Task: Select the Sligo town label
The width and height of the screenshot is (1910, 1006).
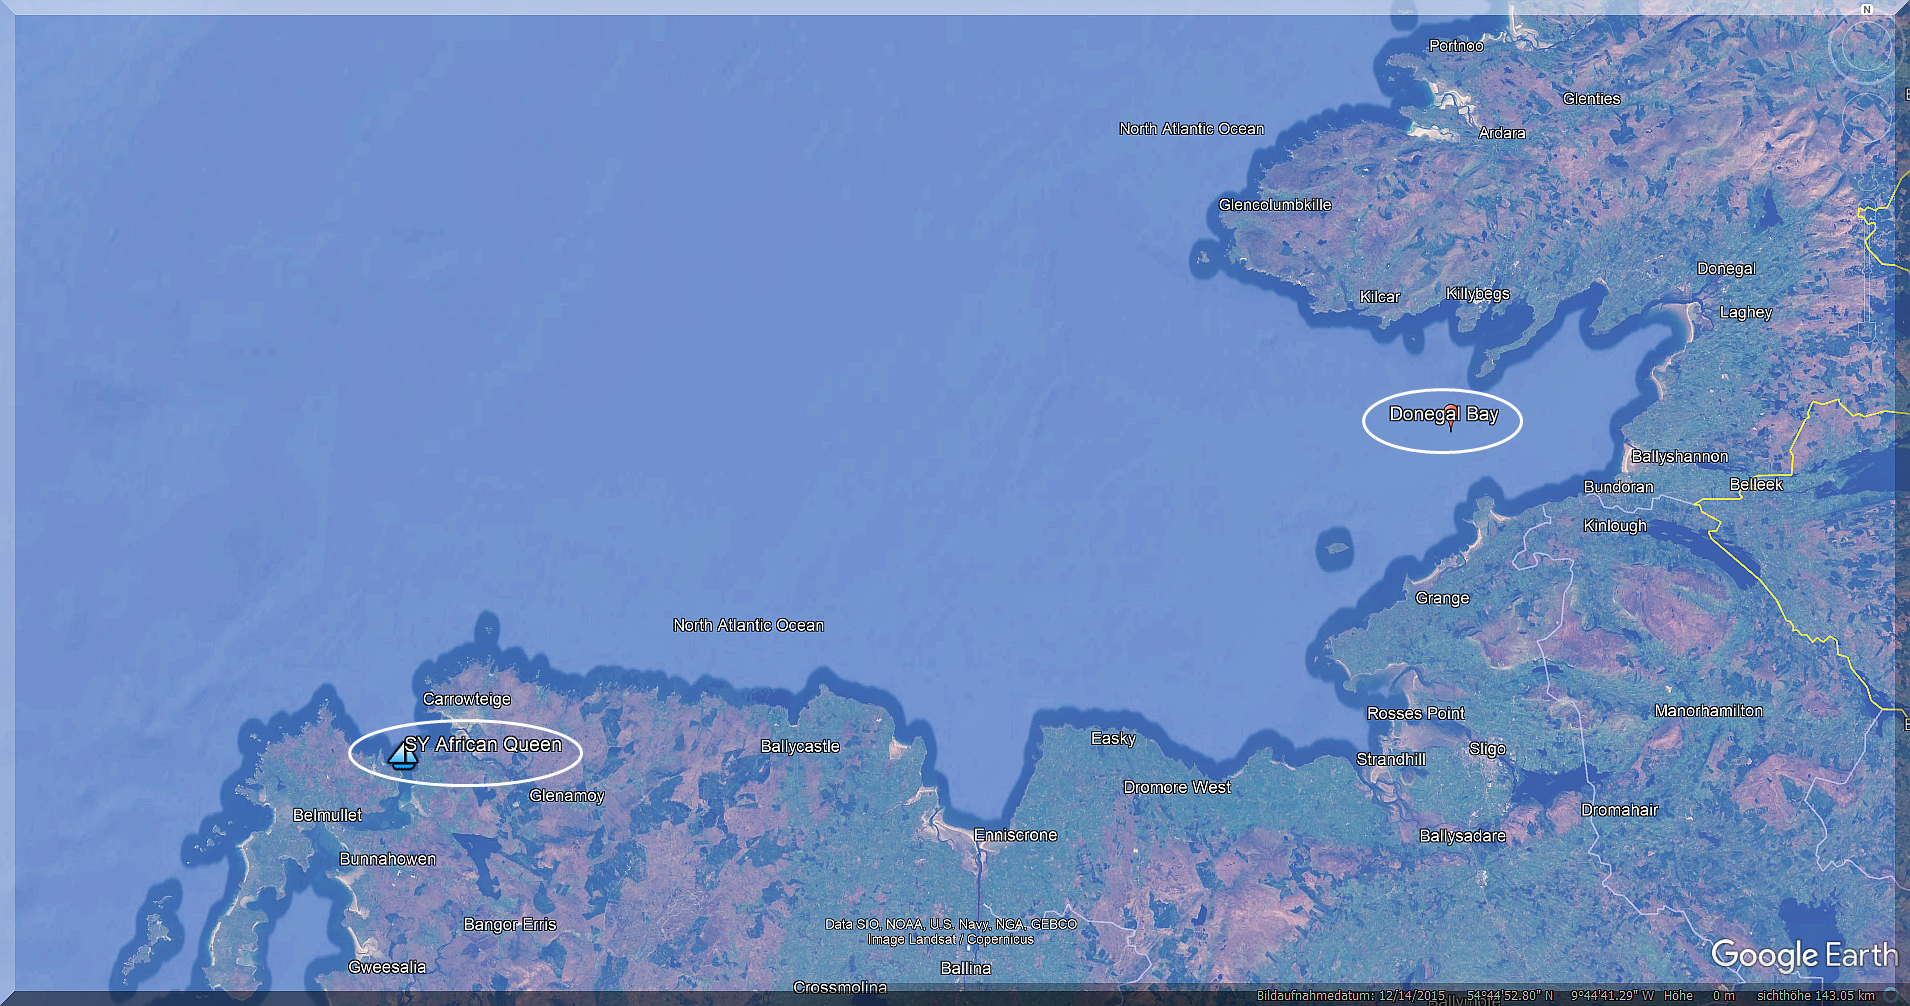Action: (x=1487, y=749)
